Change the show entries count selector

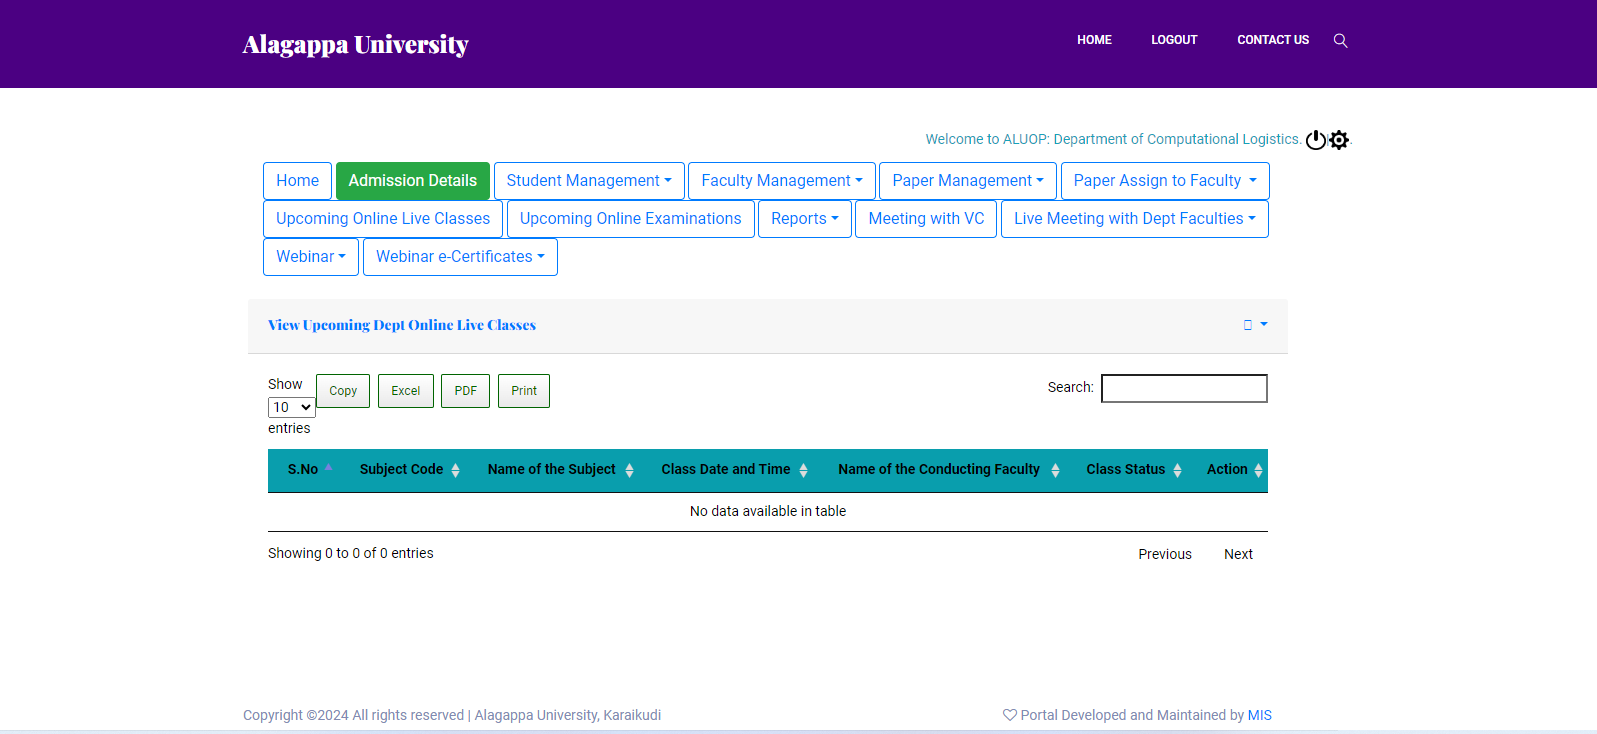point(292,407)
